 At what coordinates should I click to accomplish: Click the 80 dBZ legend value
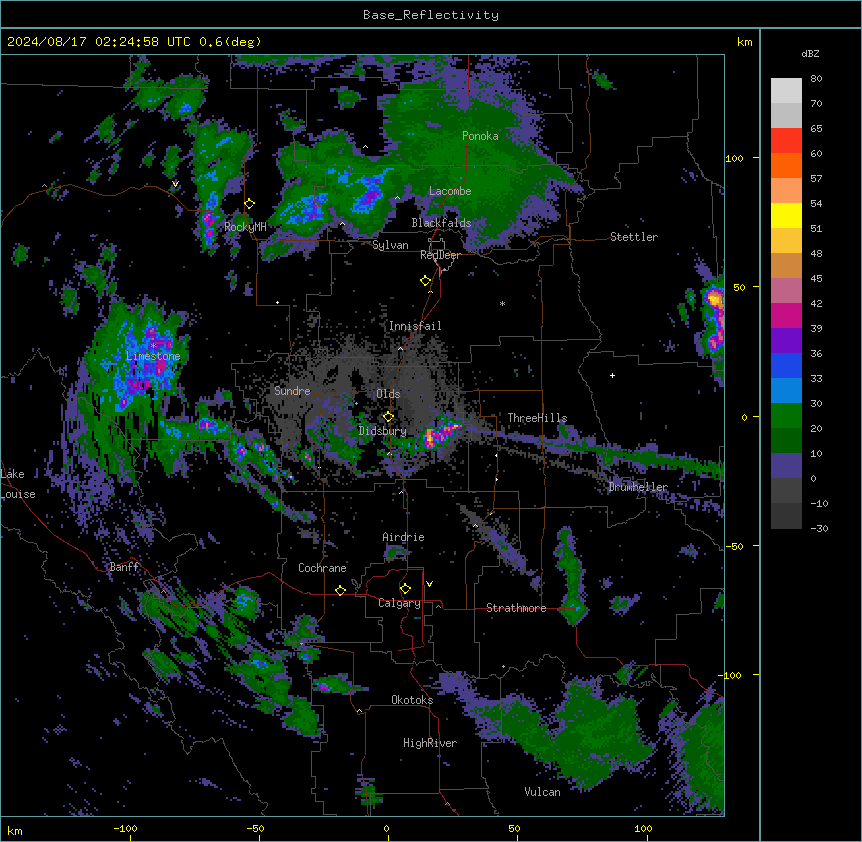[816, 79]
